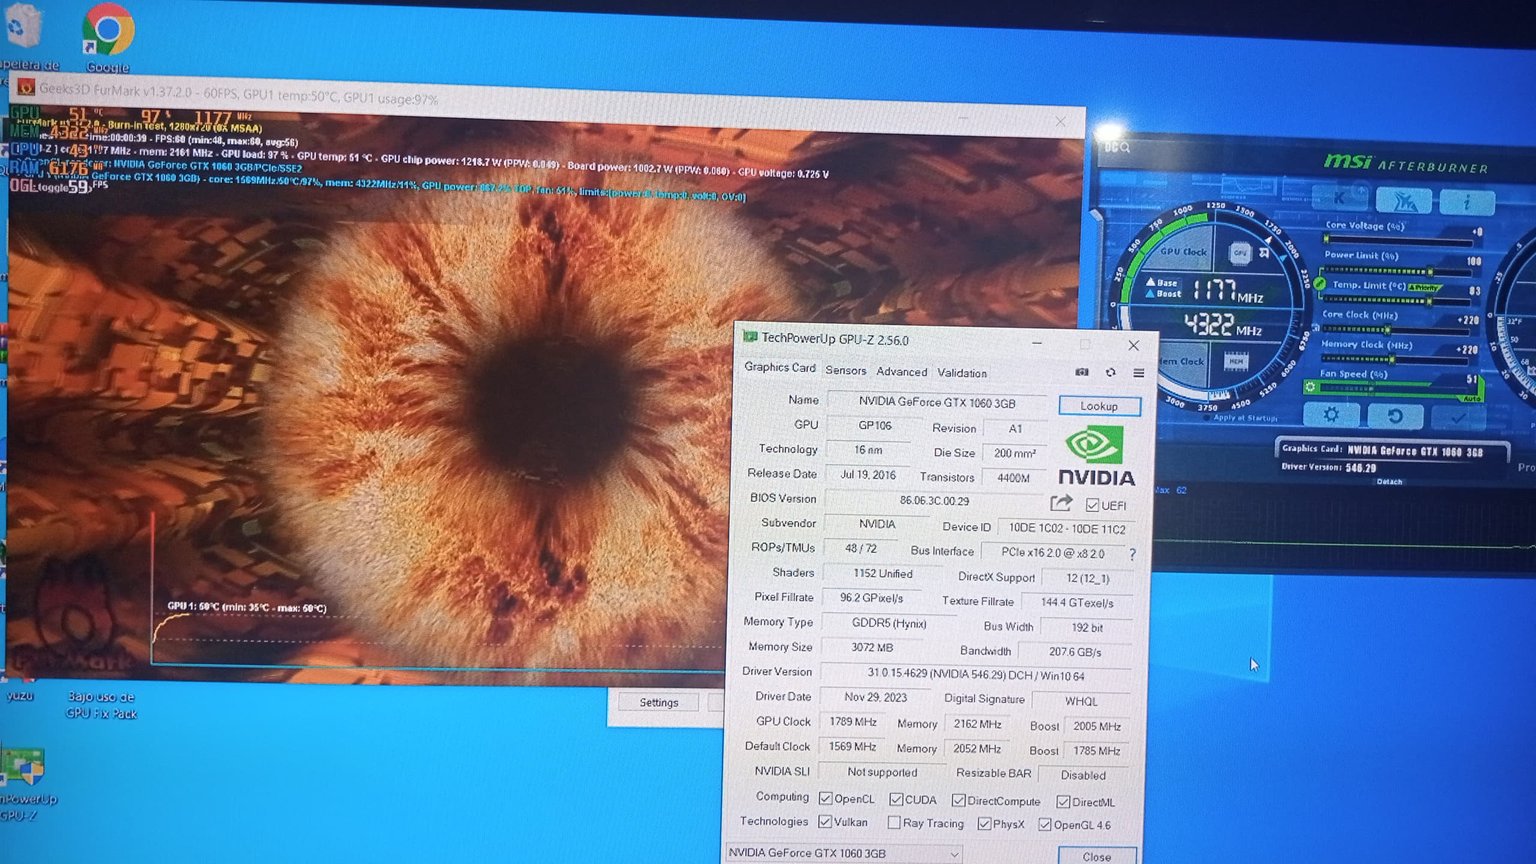The height and width of the screenshot is (864, 1536).
Task: Toggle PhysX checkbox
Action: click(984, 823)
